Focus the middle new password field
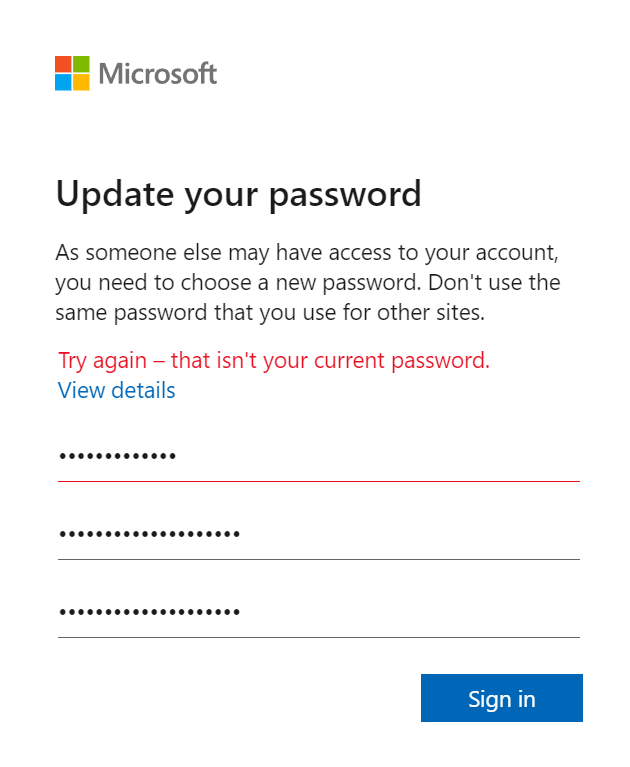 click(x=318, y=534)
